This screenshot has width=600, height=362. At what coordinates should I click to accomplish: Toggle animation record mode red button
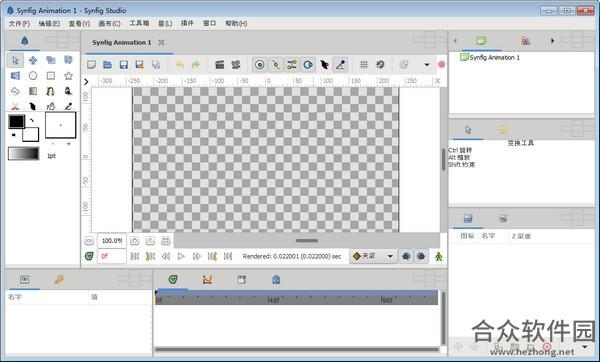(442, 65)
